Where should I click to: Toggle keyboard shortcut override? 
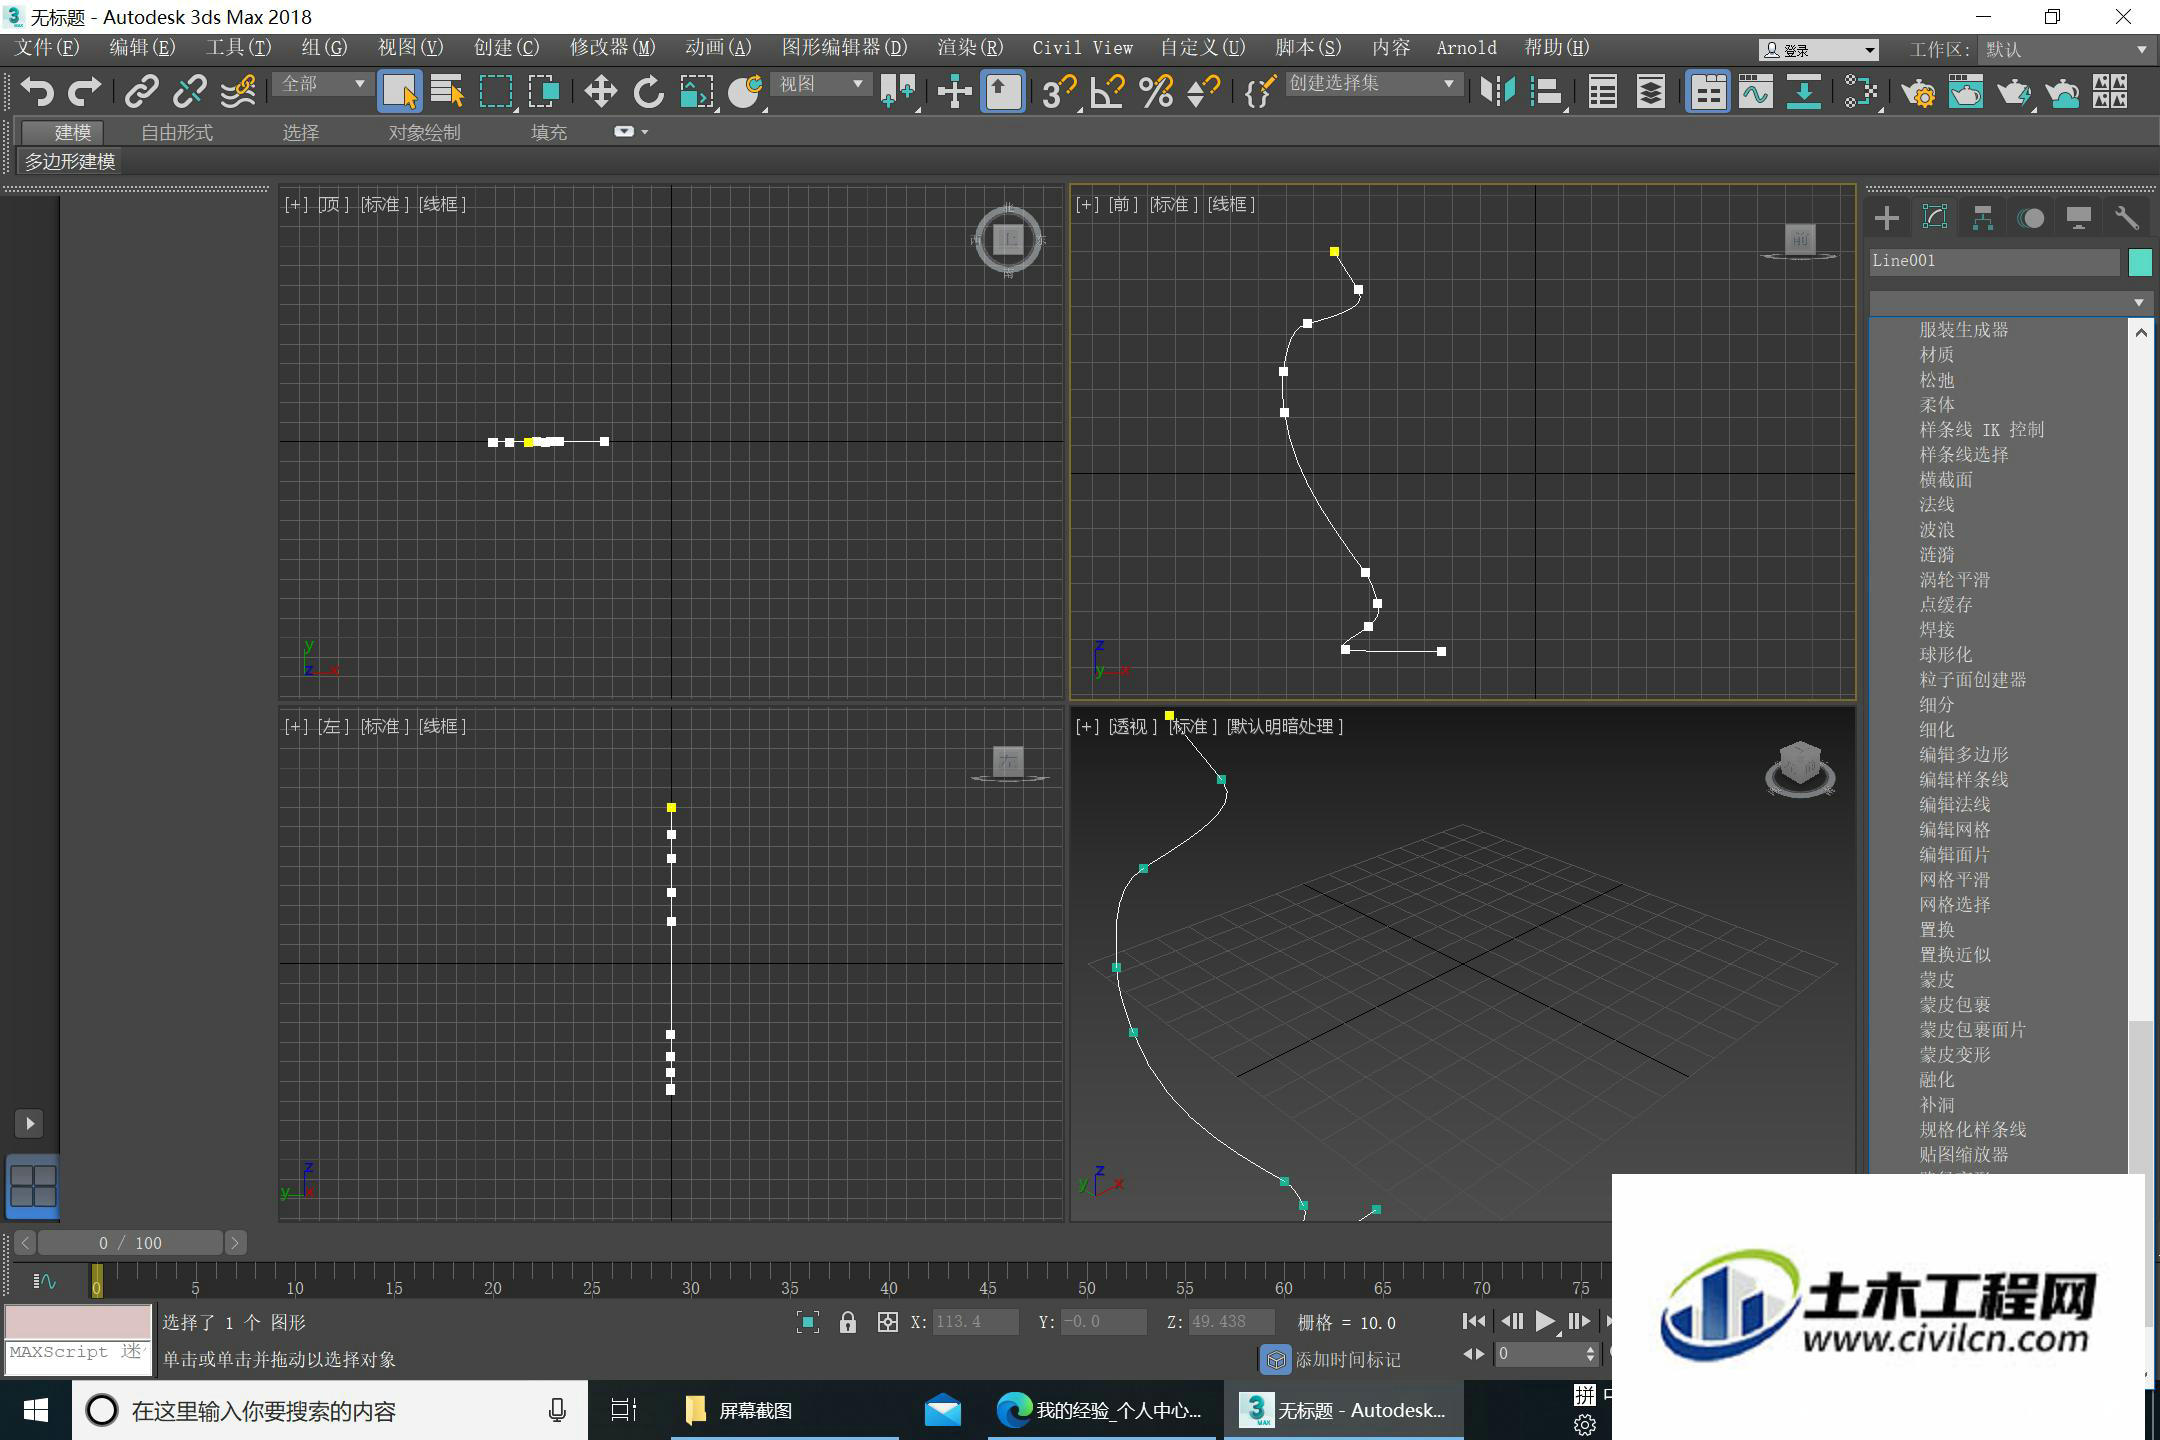pos(1003,92)
